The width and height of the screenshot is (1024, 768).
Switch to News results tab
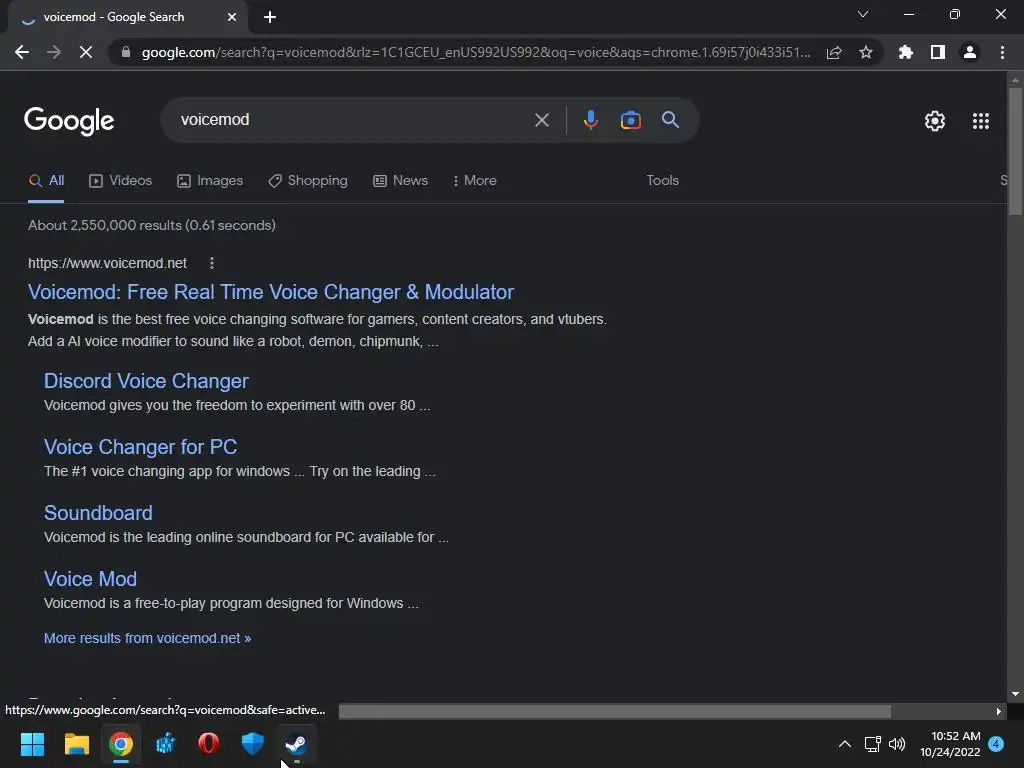[400, 181]
